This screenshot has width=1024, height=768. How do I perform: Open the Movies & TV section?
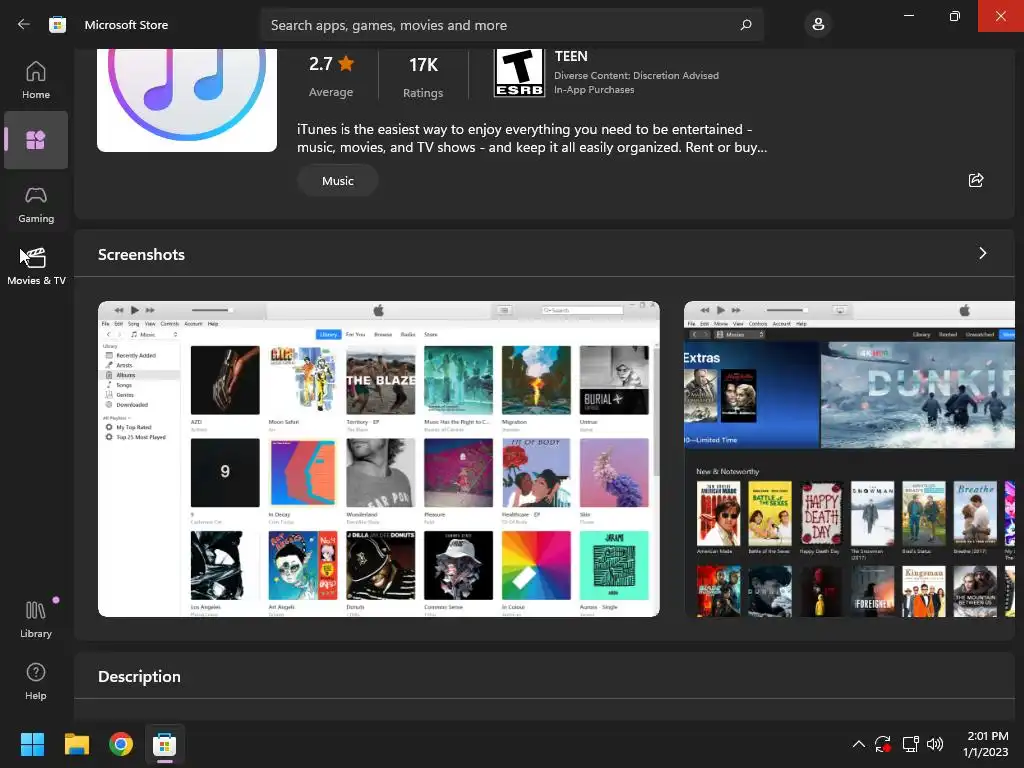36,266
